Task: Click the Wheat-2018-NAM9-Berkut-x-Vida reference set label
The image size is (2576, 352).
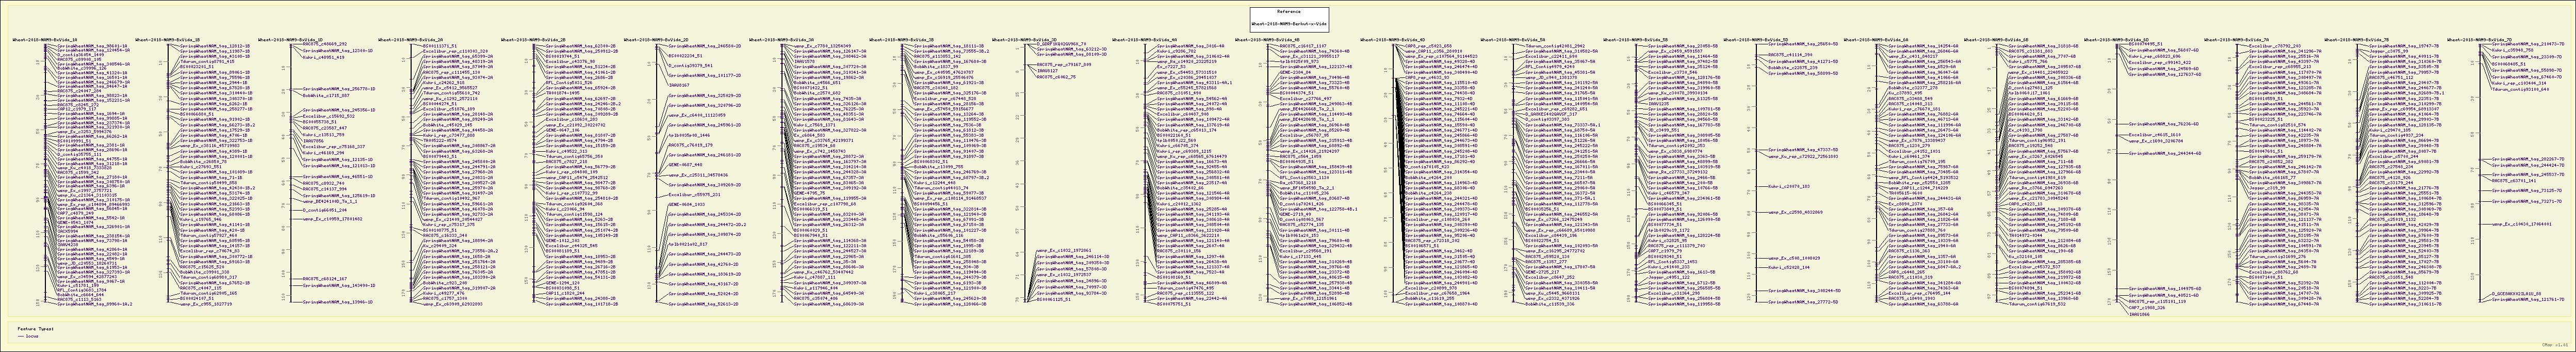Action: 1287,22
